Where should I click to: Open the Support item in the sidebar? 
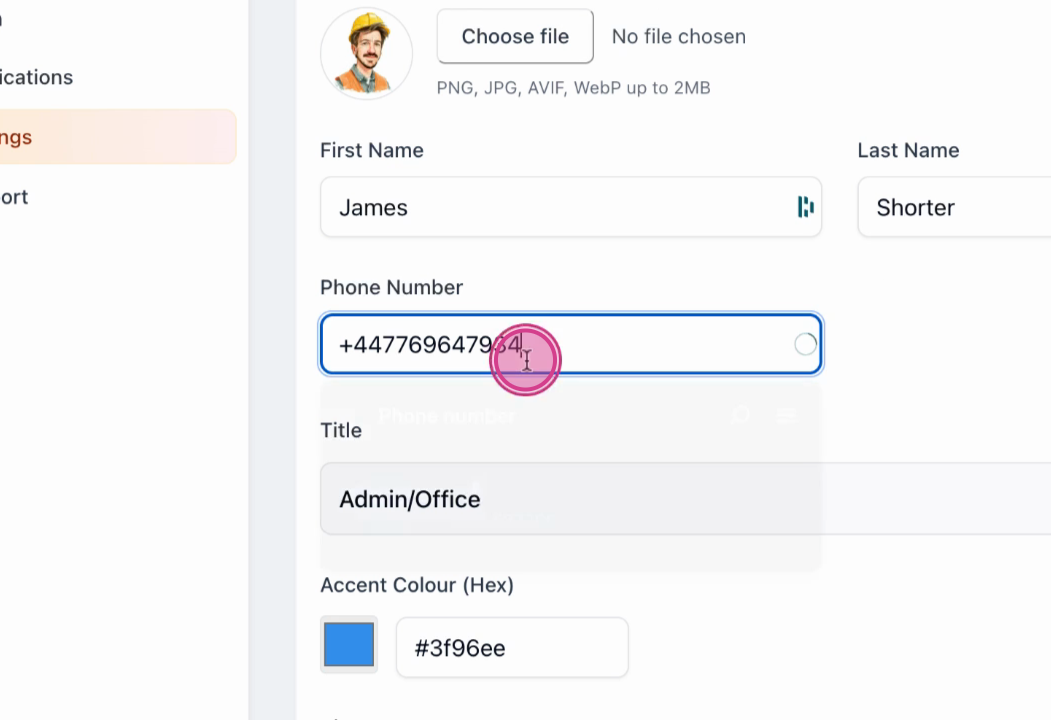coord(14,197)
